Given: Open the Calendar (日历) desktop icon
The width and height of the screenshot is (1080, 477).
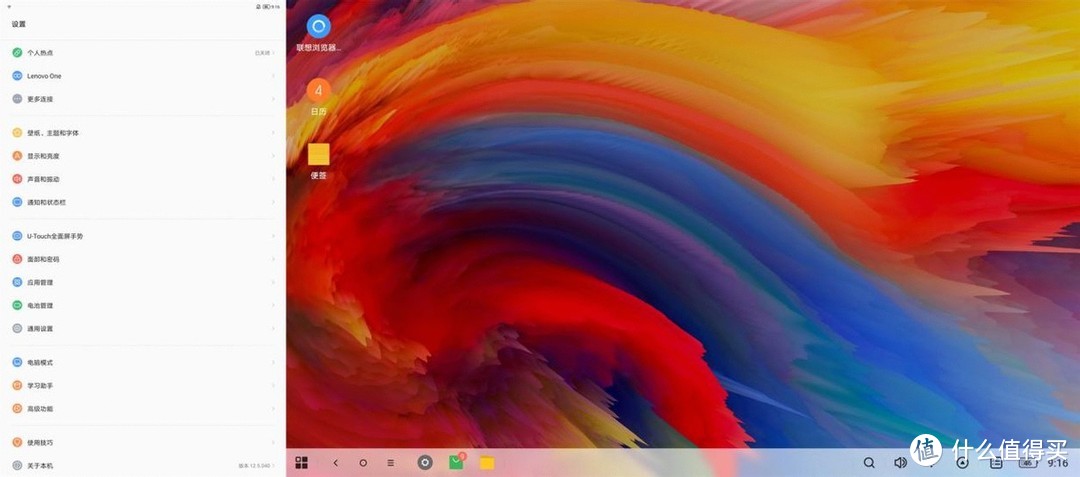Looking at the screenshot, I should pyautogui.click(x=318, y=91).
